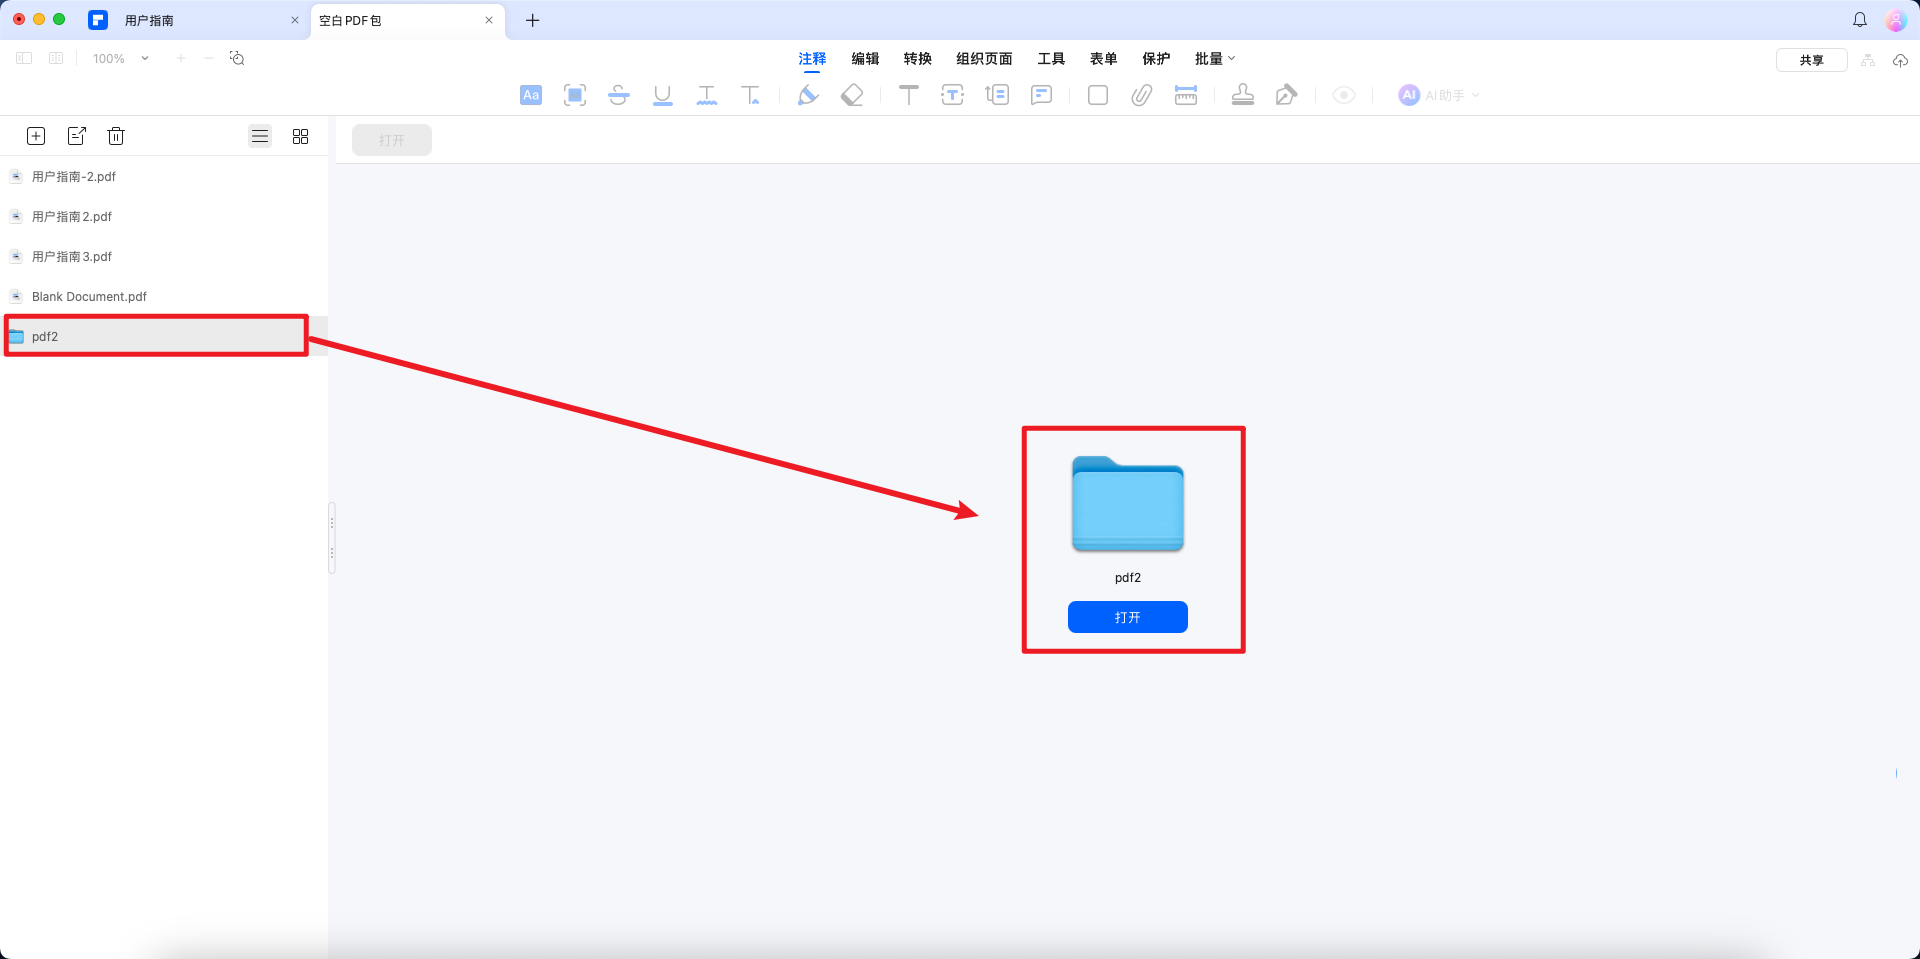Screen dimensions: 1920x959
Task: Toggle the left sidebar panel
Action: [24, 58]
